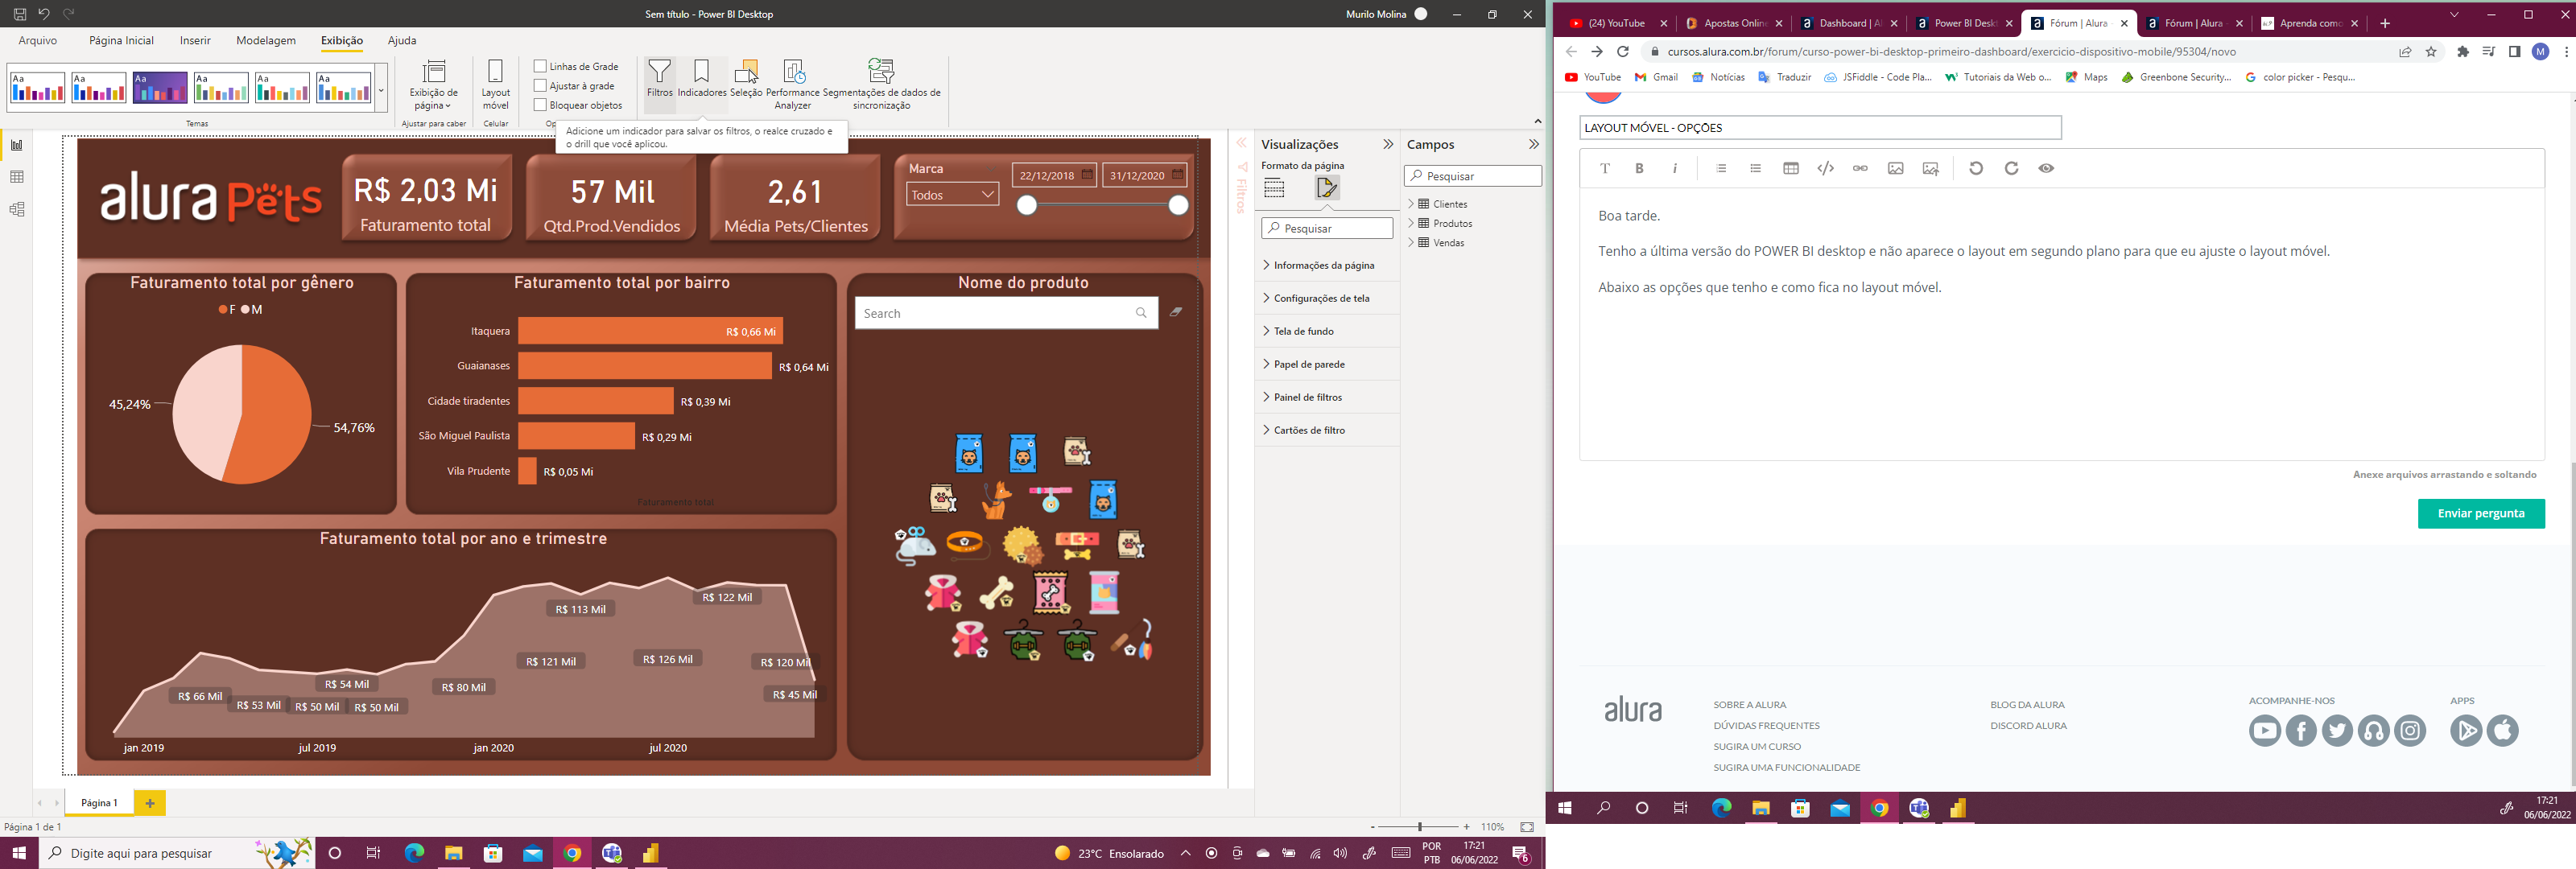Open Model view in Power BI sidebar
The height and width of the screenshot is (869, 2576).
click(x=17, y=209)
